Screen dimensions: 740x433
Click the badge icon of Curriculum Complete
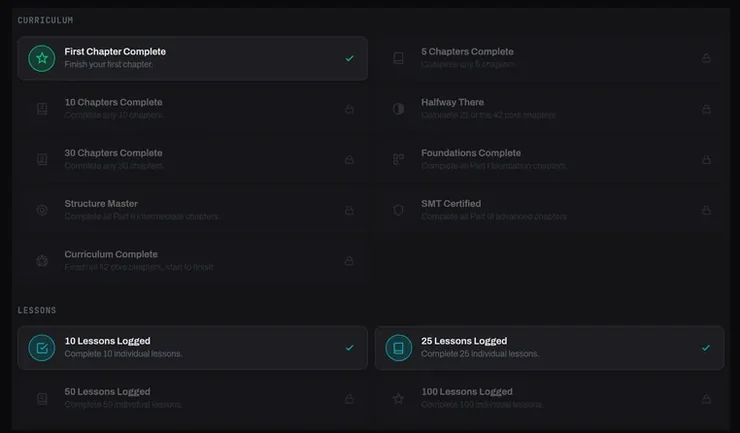click(42, 261)
